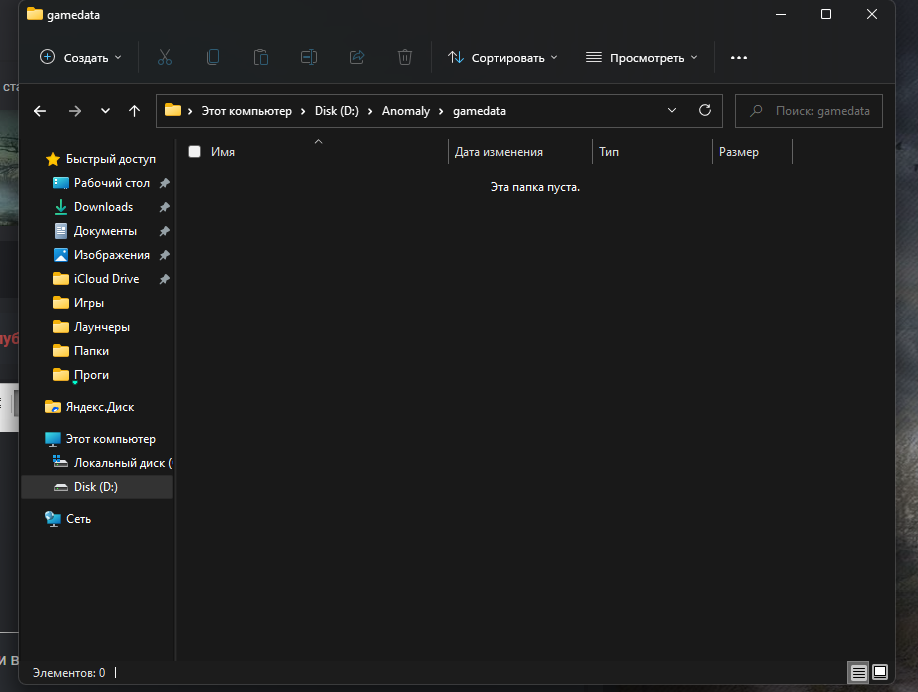The image size is (918, 692).
Task: Click the Paste clipboard icon
Action: [x=261, y=57]
